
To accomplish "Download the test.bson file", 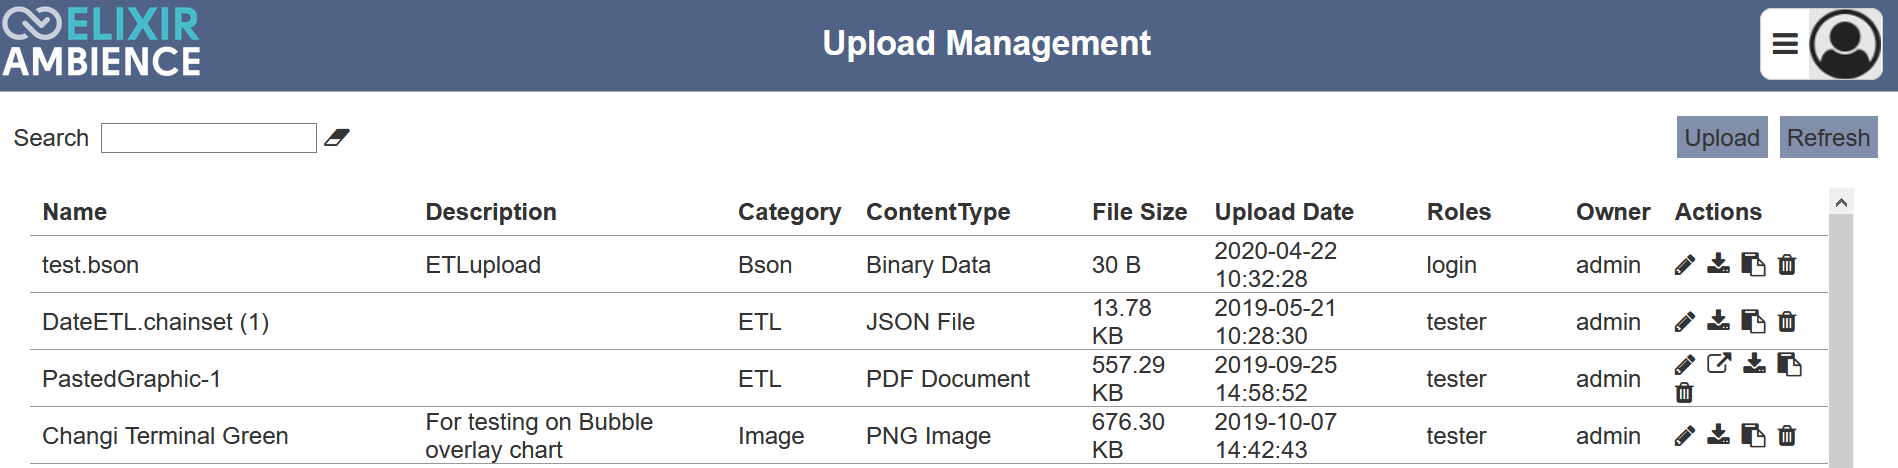I will [x=1718, y=264].
